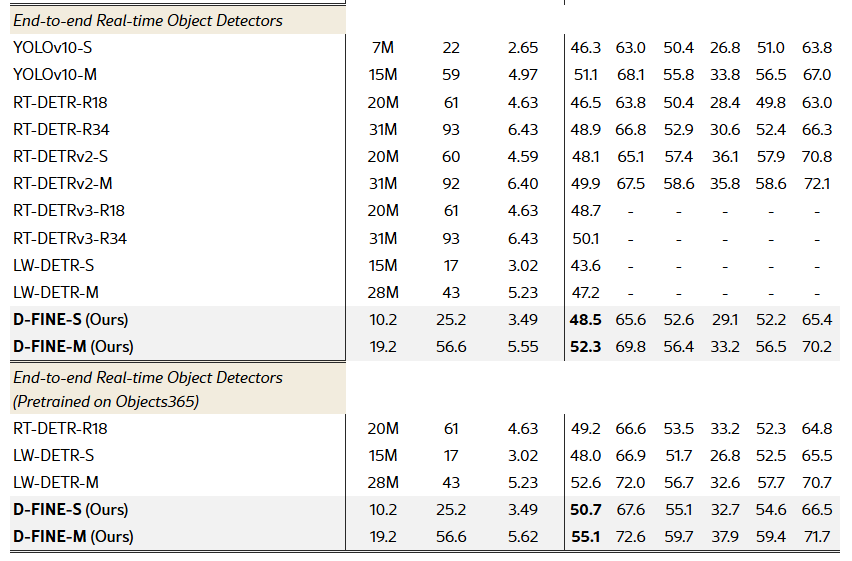Select the '47.2' cell
Screen dimensions: 852x561
point(585,292)
